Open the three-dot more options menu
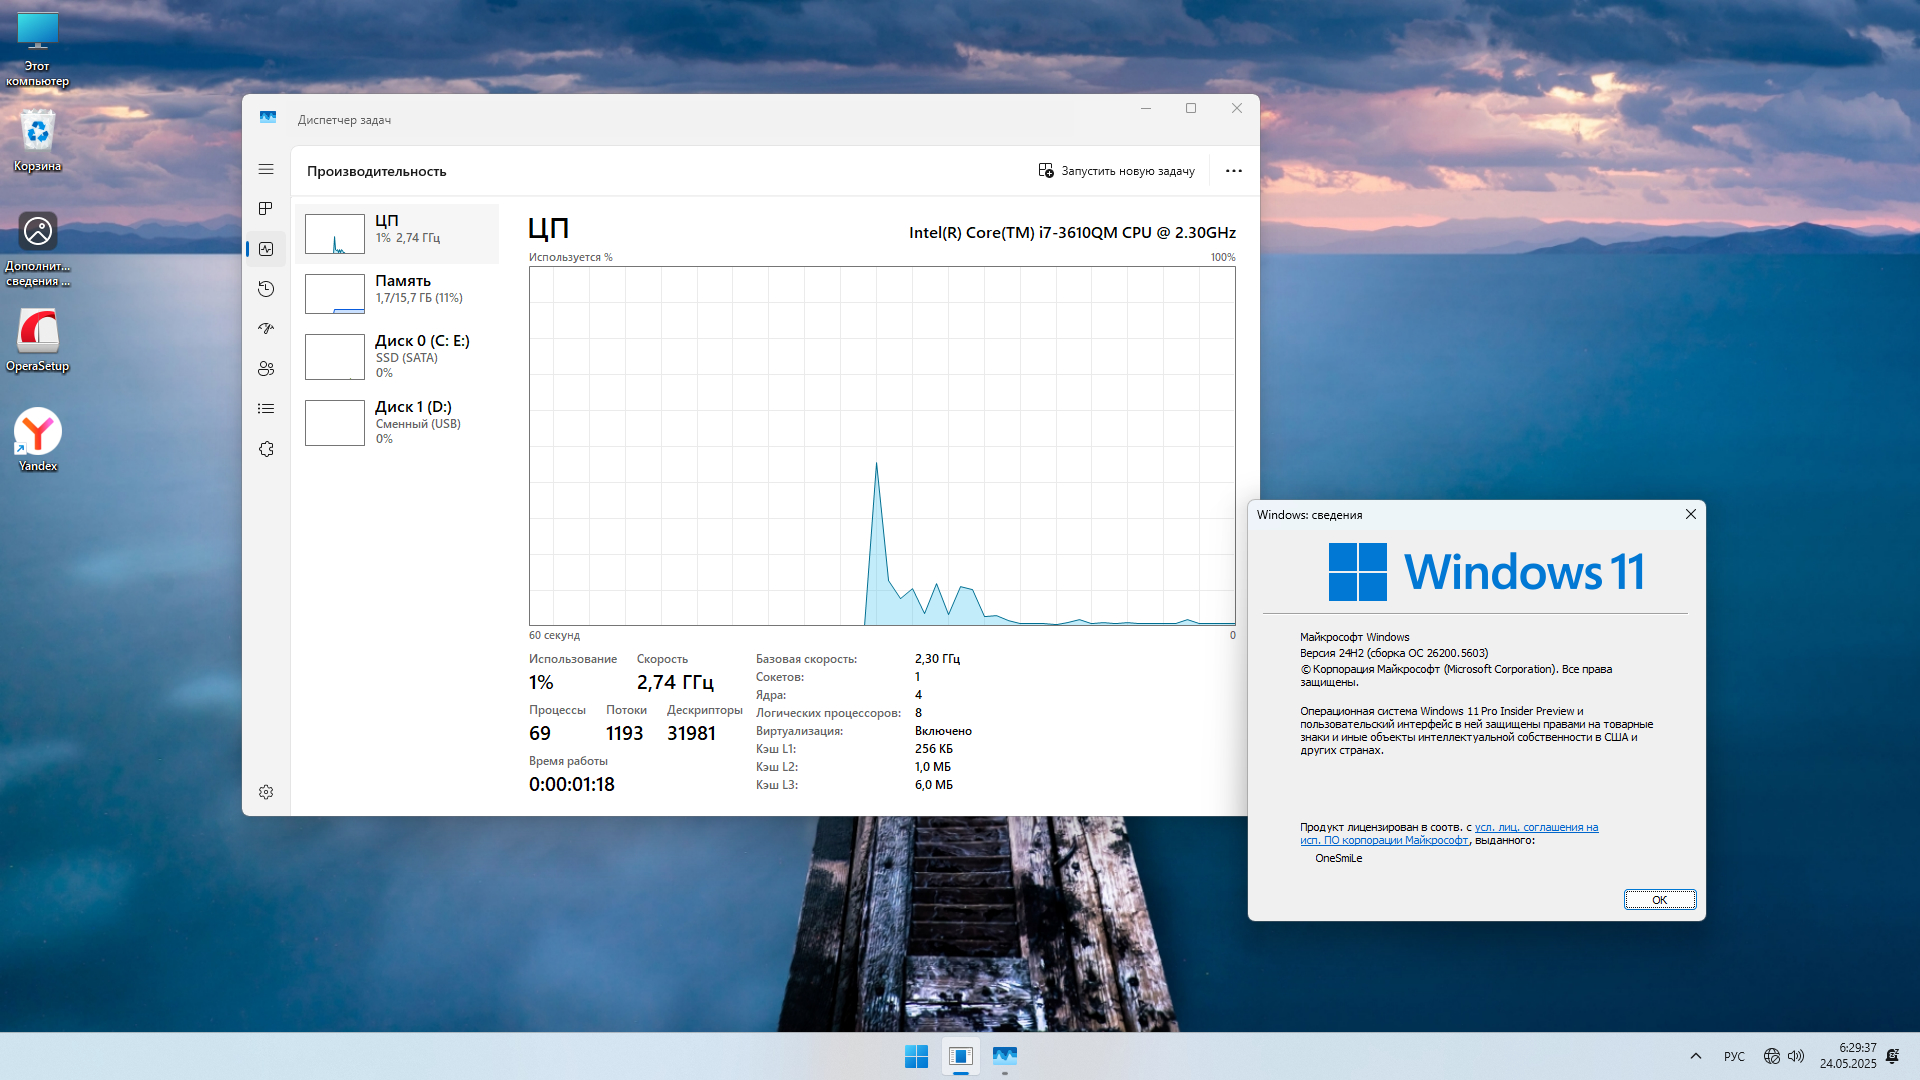 click(x=1234, y=171)
